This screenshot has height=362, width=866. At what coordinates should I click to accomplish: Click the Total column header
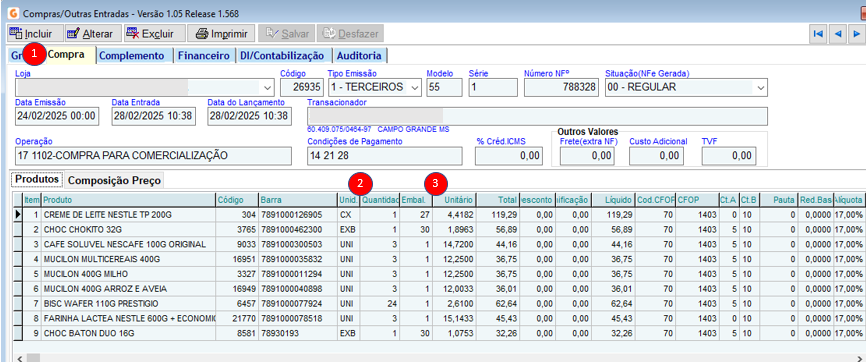pos(497,200)
